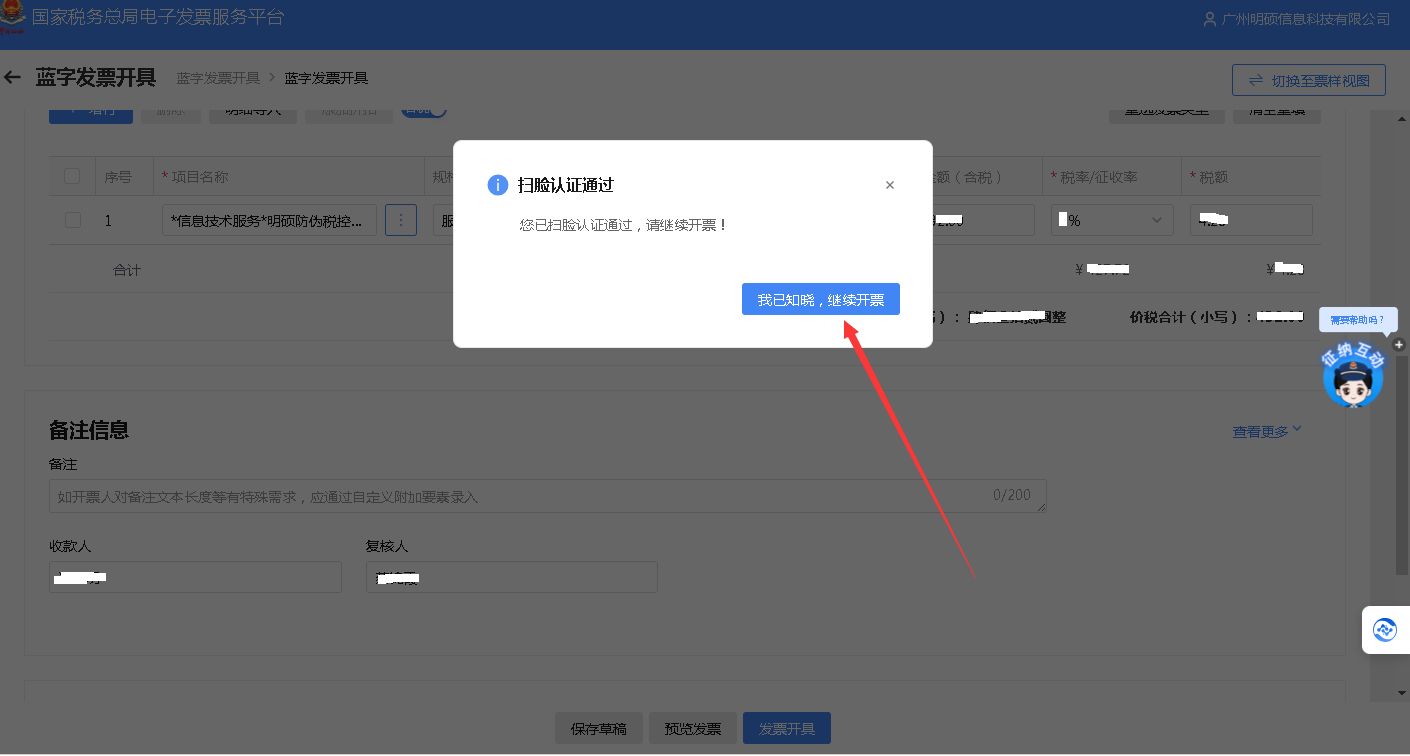Click the user account icon at top right
The image size is (1410, 756).
(1210, 19)
